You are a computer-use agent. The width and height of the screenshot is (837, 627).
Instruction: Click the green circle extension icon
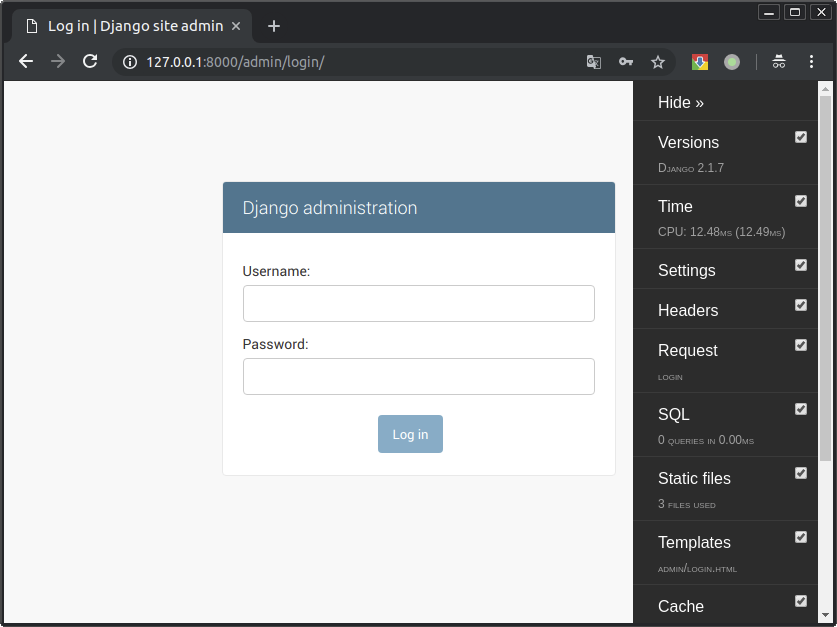coord(732,62)
